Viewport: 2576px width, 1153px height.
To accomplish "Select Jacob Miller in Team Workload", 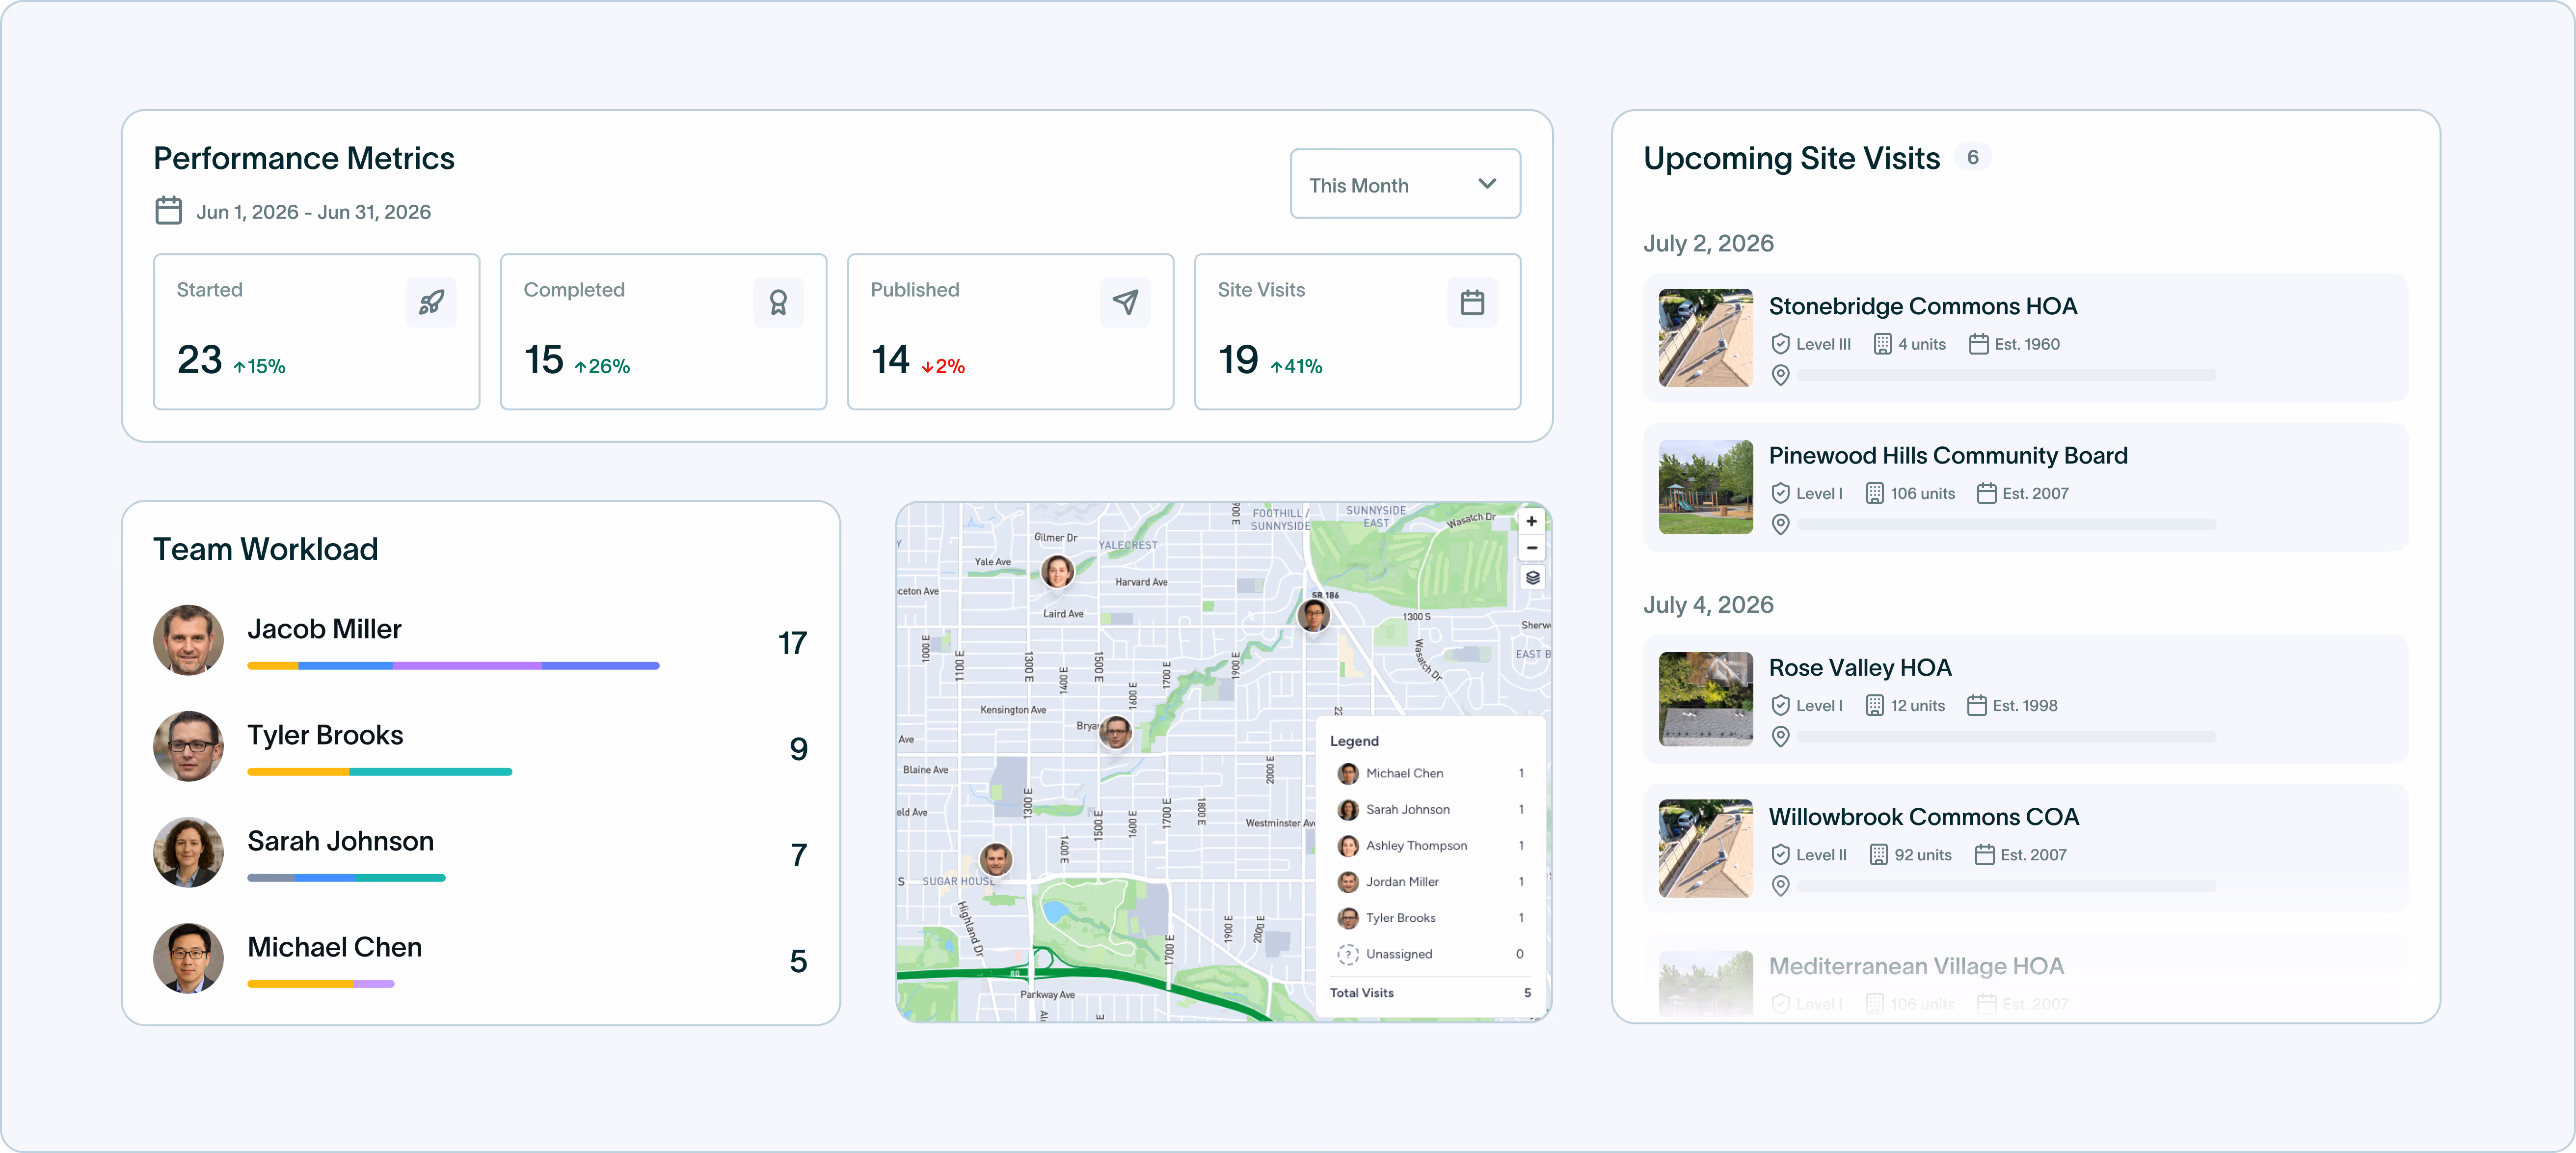I will pos(324,629).
